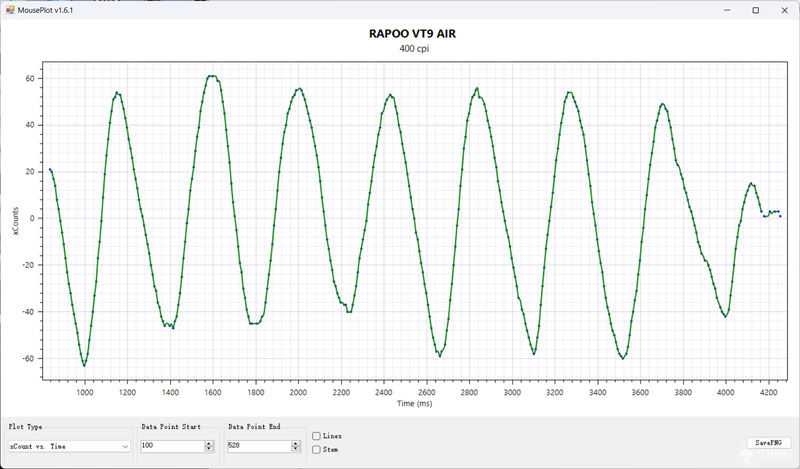Screen dimensions: 800x469
Task: Enable the Stem checkbox
Action: [316, 450]
